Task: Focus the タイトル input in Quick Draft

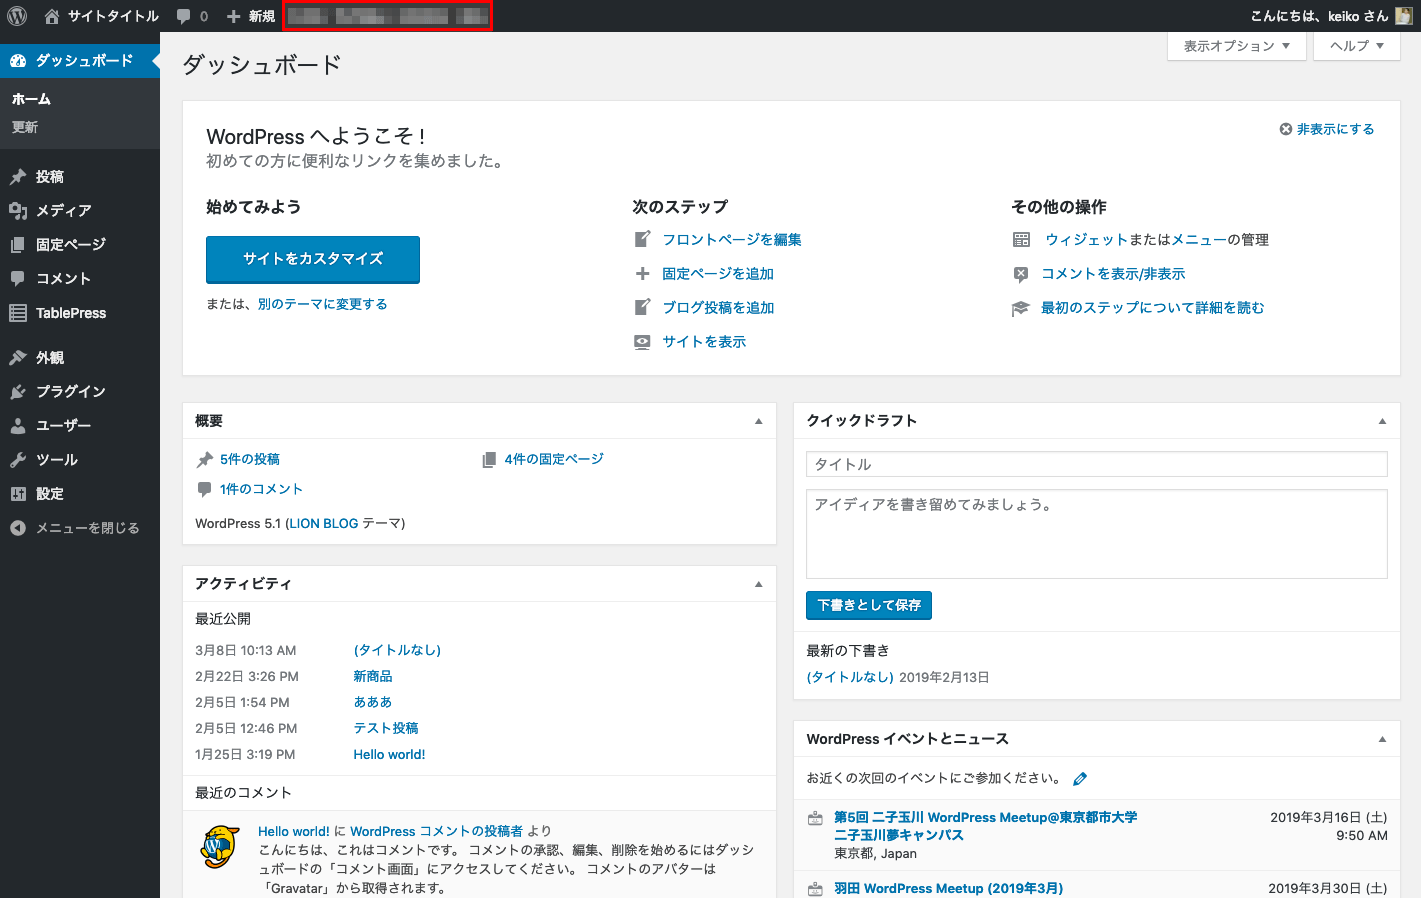Action: pos(1097,464)
